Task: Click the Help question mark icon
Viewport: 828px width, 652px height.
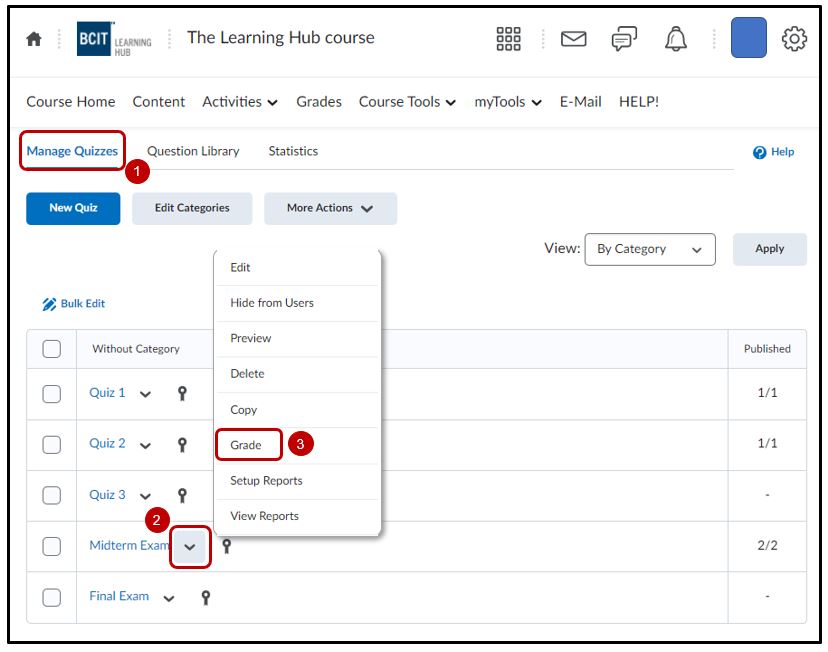Action: pyautogui.click(x=760, y=152)
